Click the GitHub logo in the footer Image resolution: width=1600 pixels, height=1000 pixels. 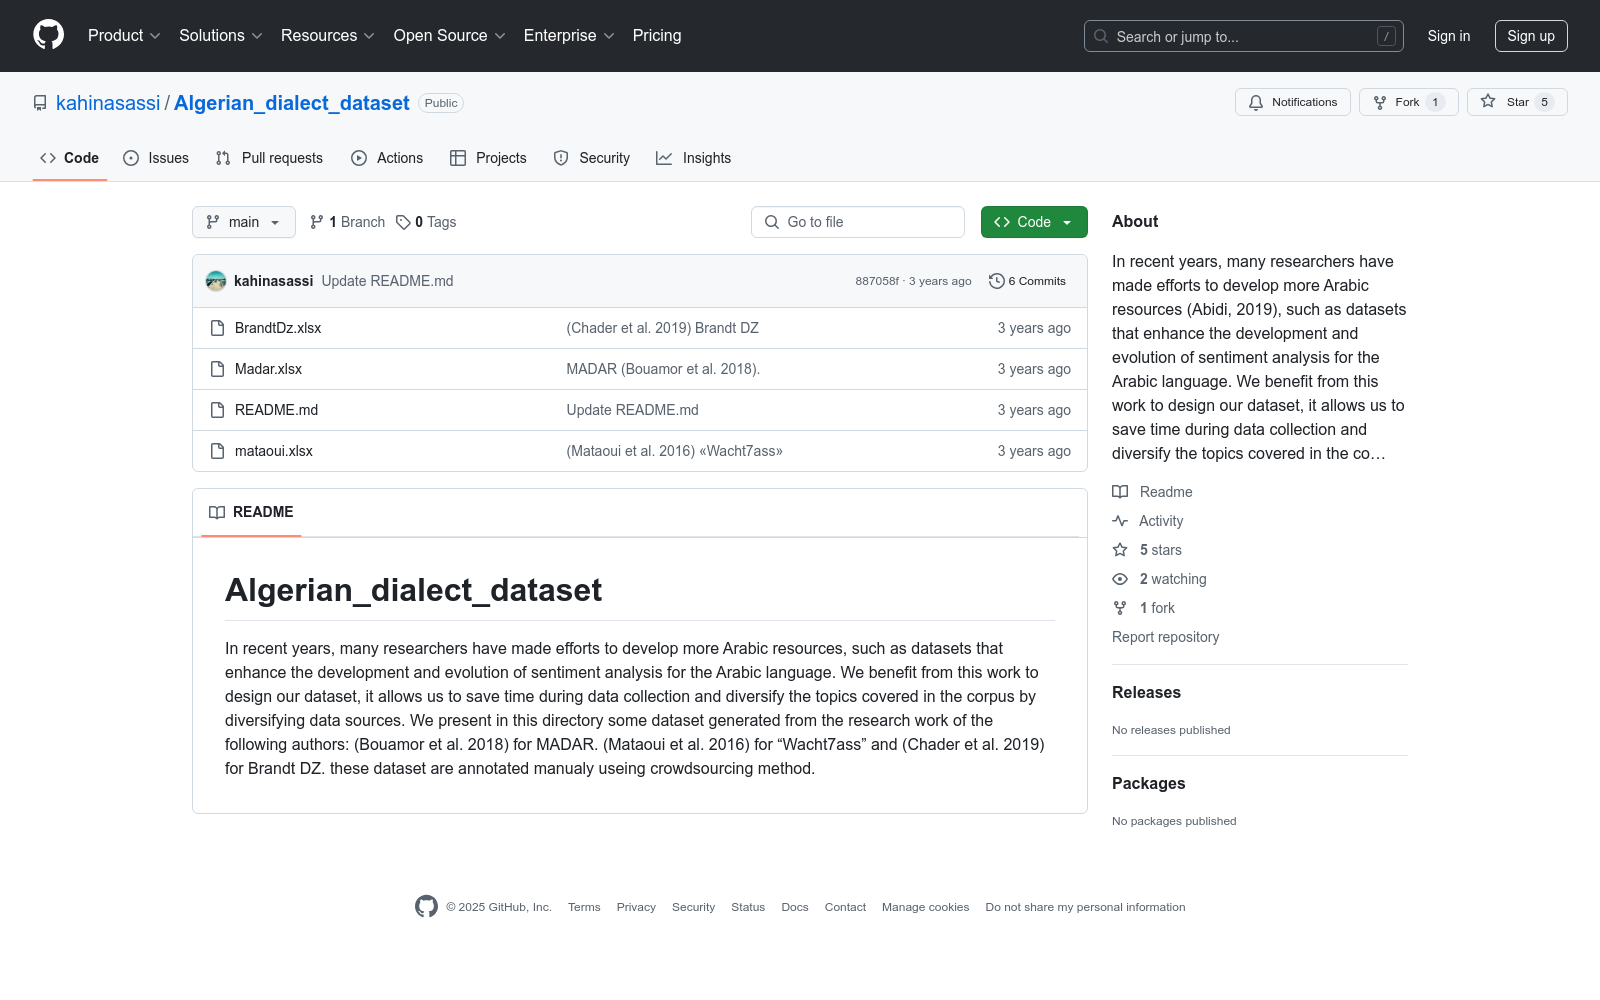tap(426, 907)
